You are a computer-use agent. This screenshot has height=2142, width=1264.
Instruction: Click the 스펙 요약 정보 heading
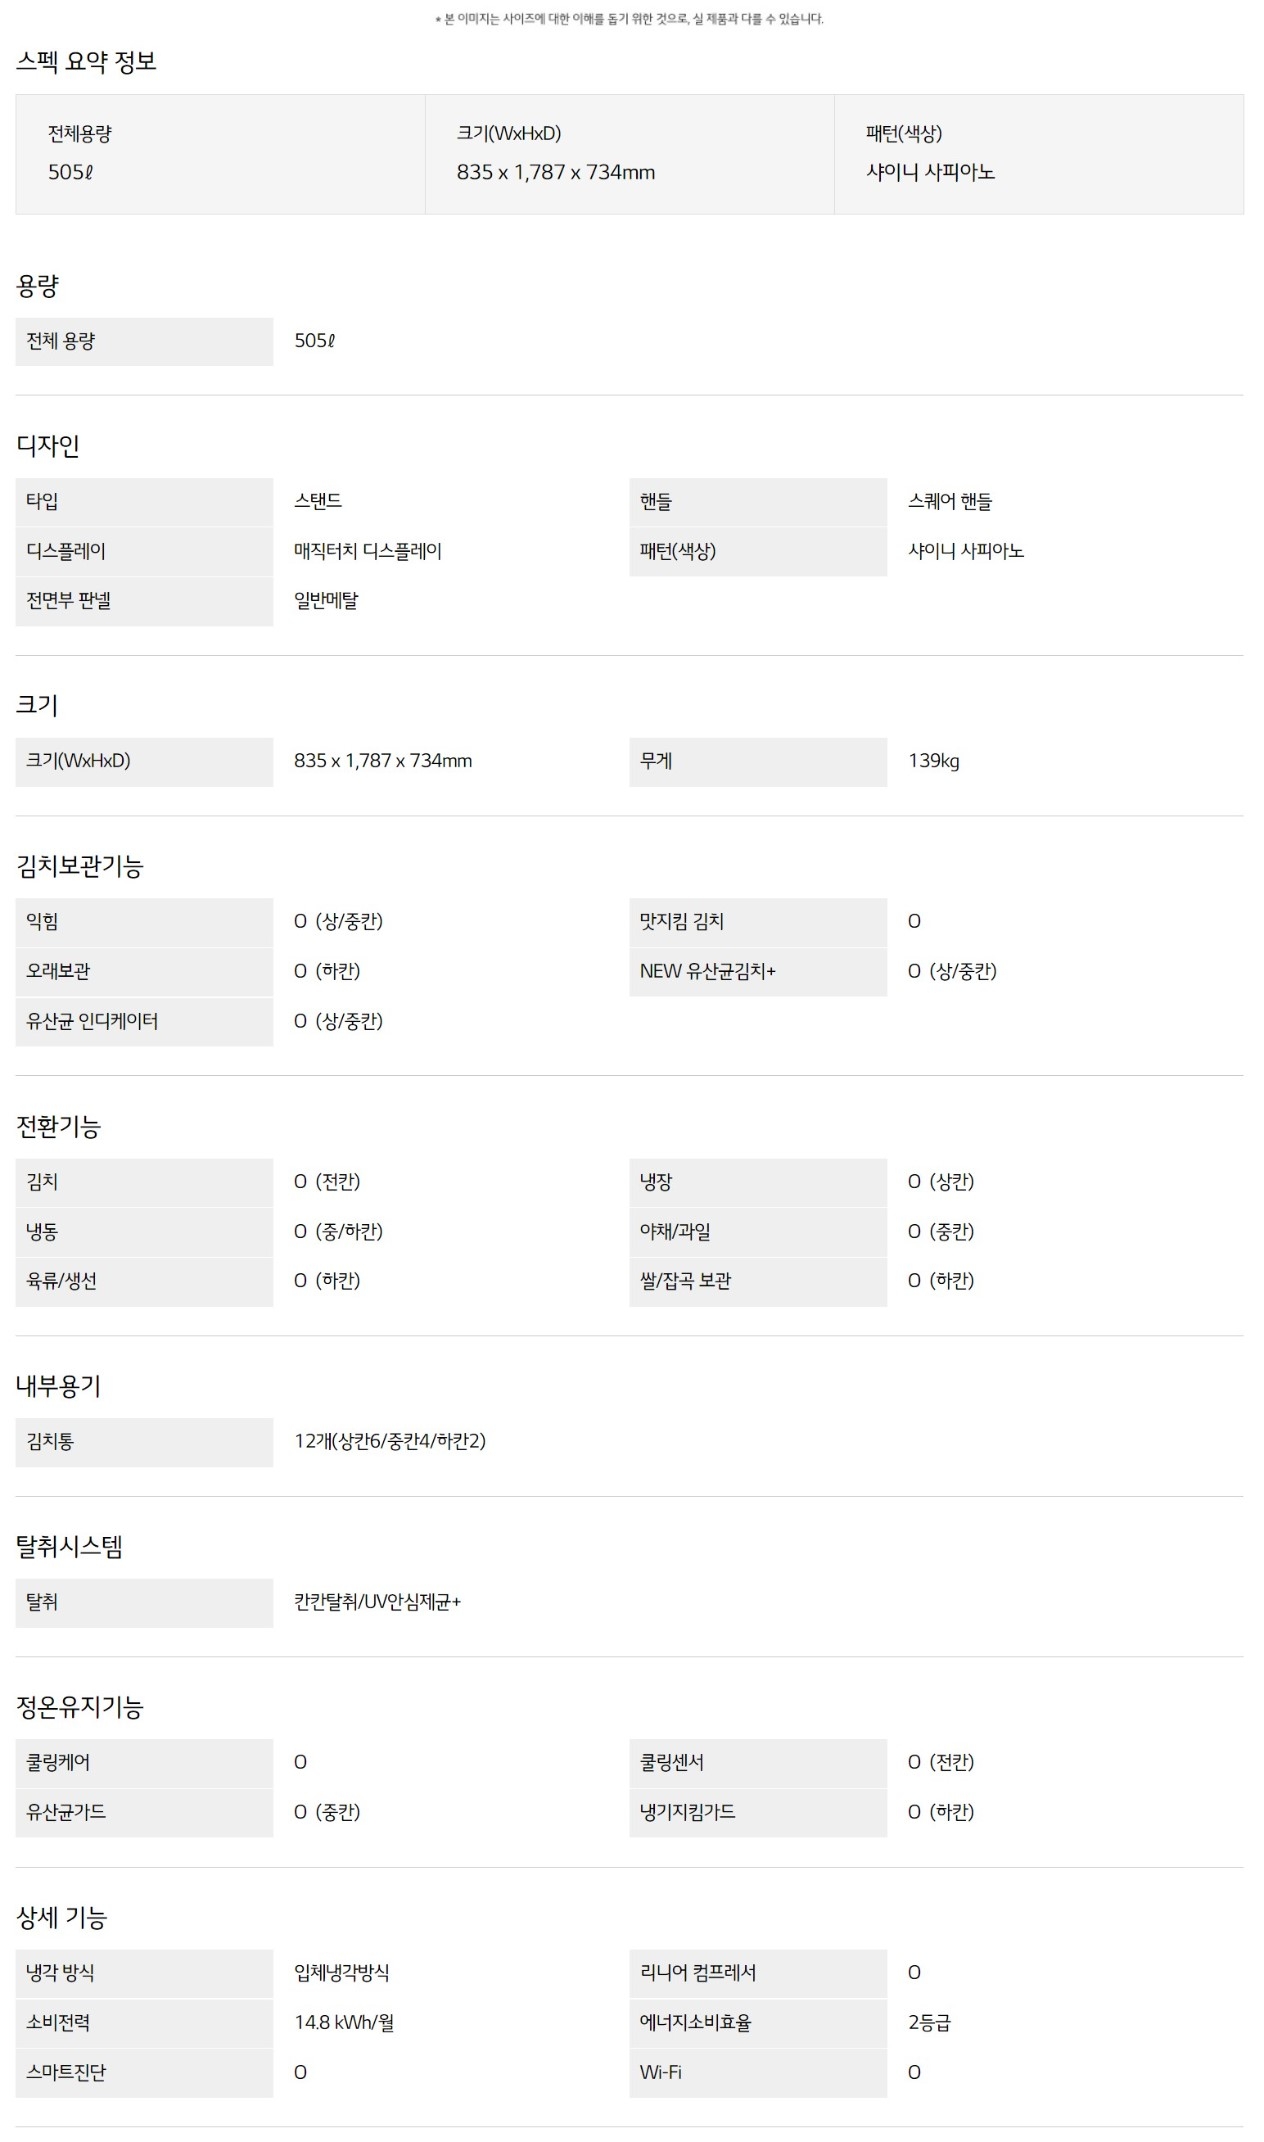(86, 62)
